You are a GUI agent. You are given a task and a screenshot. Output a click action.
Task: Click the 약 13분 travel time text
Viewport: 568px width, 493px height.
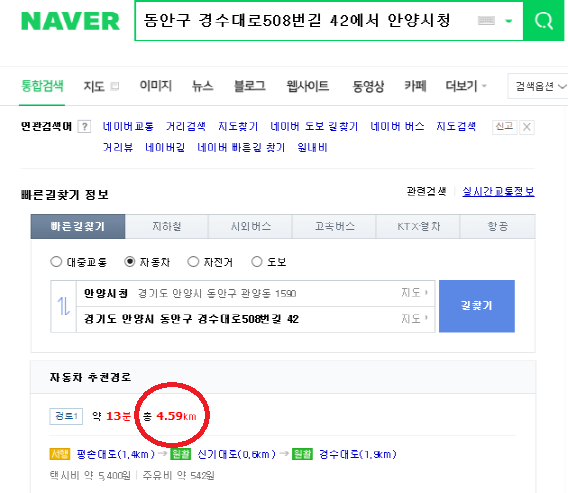(x=112, y=416)
